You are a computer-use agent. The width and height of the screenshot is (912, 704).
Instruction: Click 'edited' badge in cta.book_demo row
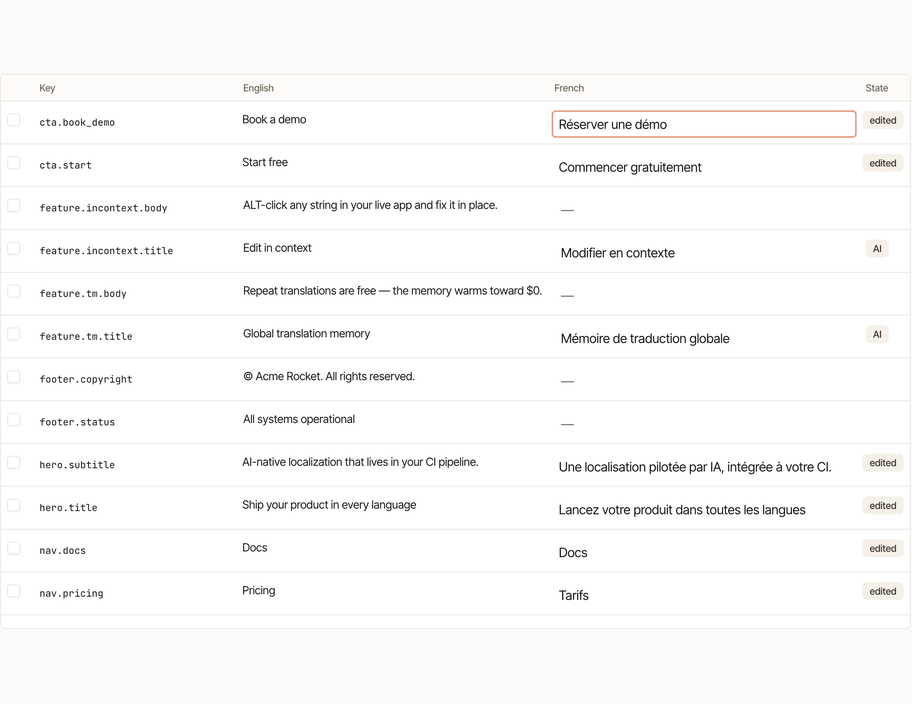882,120
